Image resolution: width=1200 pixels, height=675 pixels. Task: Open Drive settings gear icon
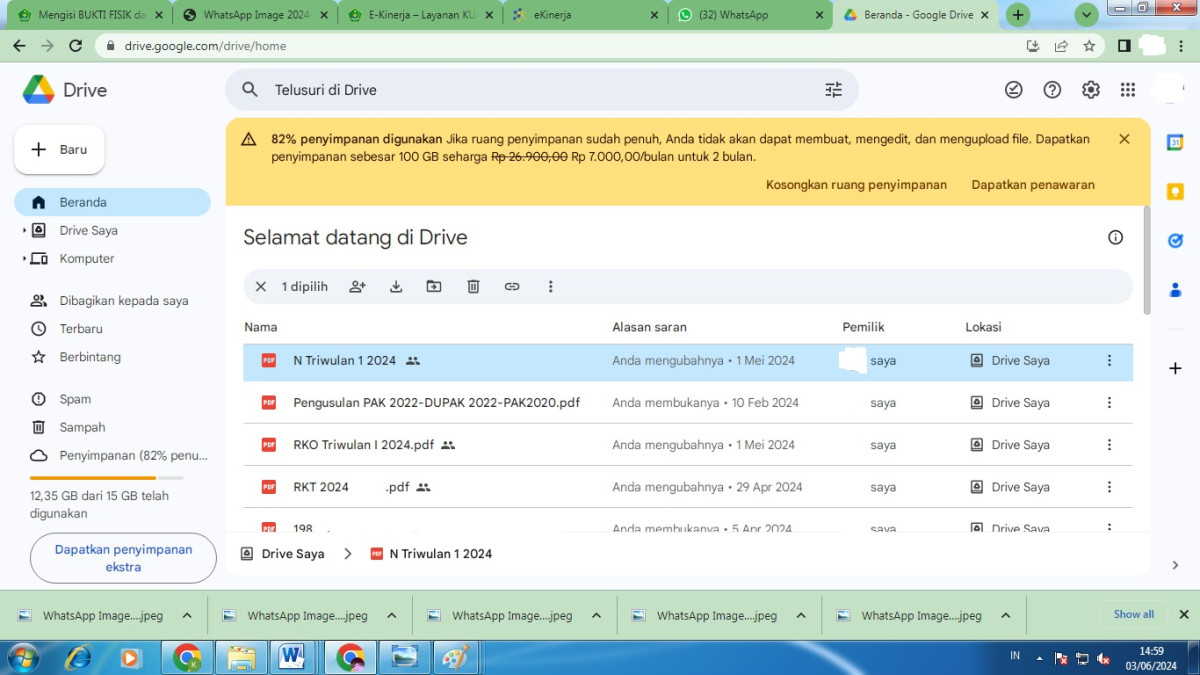tap(1090, 90)
